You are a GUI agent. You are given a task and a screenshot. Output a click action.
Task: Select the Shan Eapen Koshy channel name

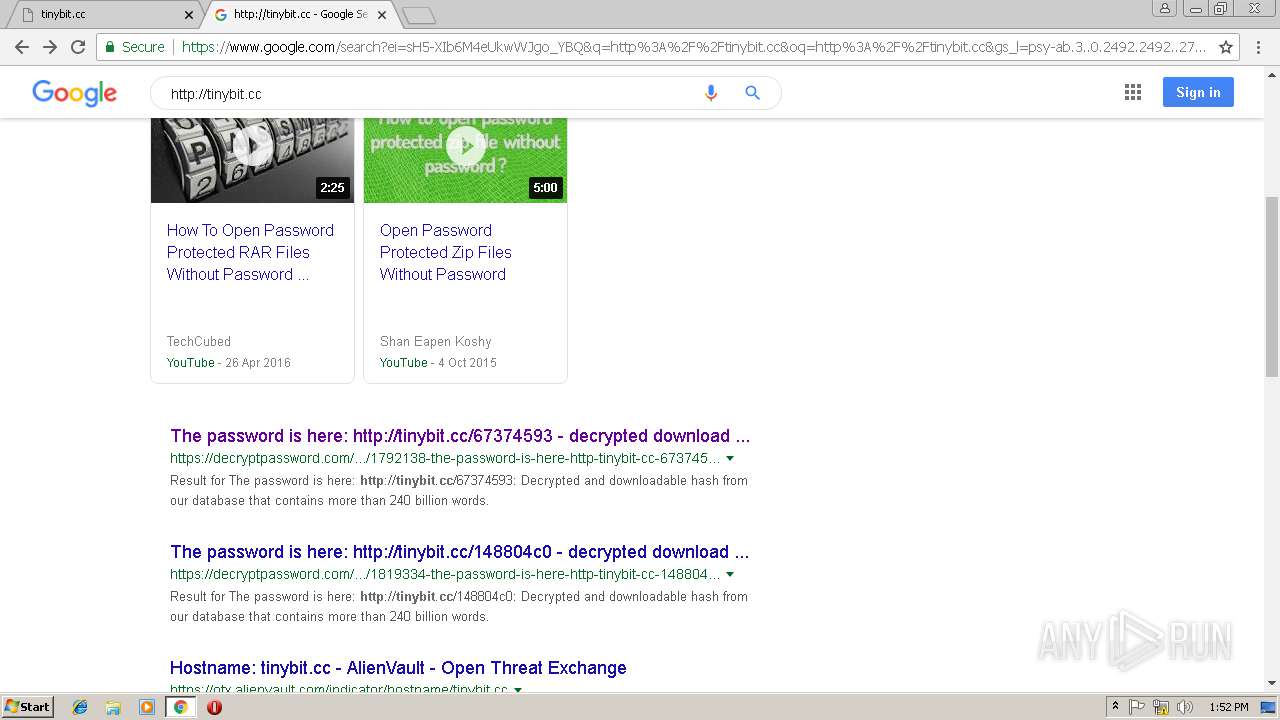pos(436,342)
